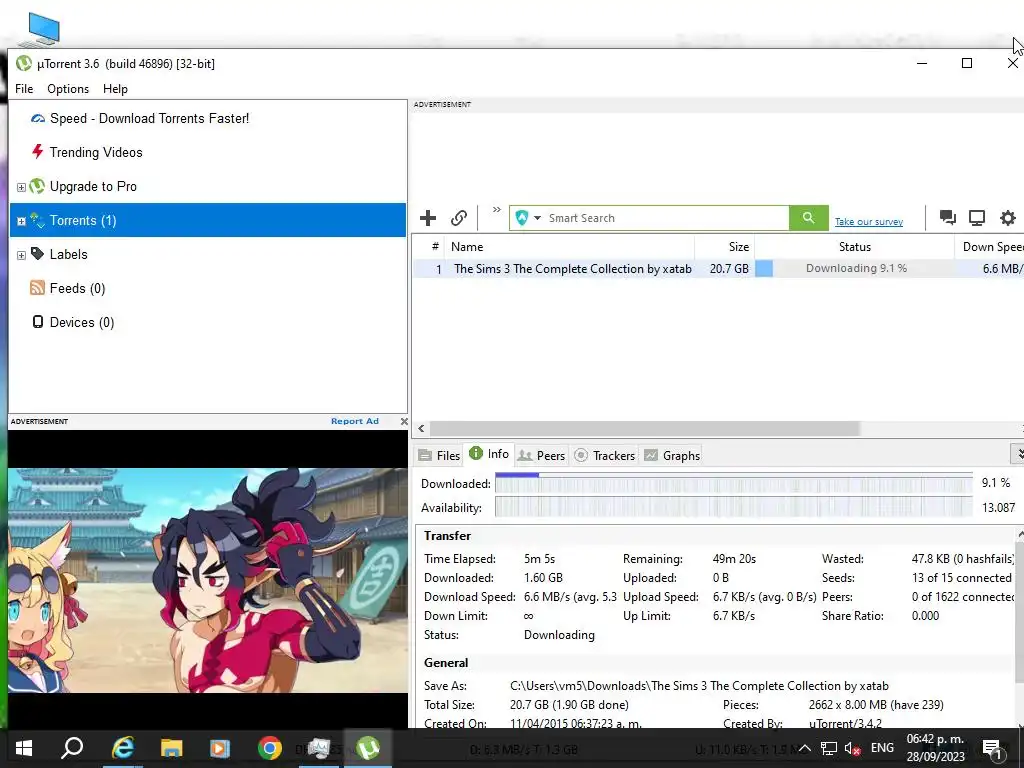Click the Save As path value
1024x768 pixels.
pyautogui.click(x=699, y=686)
